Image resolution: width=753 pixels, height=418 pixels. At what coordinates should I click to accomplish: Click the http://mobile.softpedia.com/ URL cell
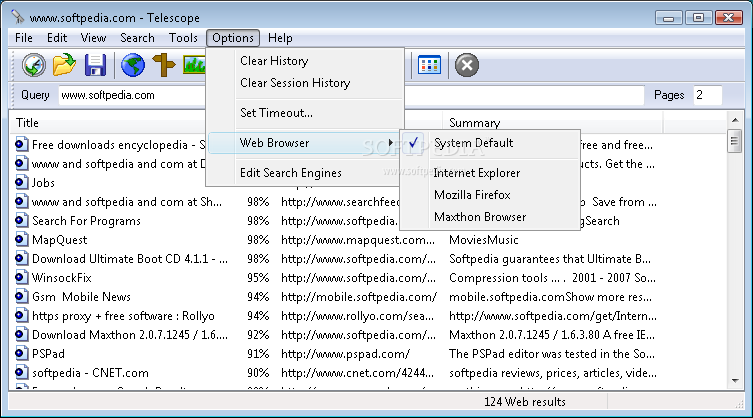(359, 296)
